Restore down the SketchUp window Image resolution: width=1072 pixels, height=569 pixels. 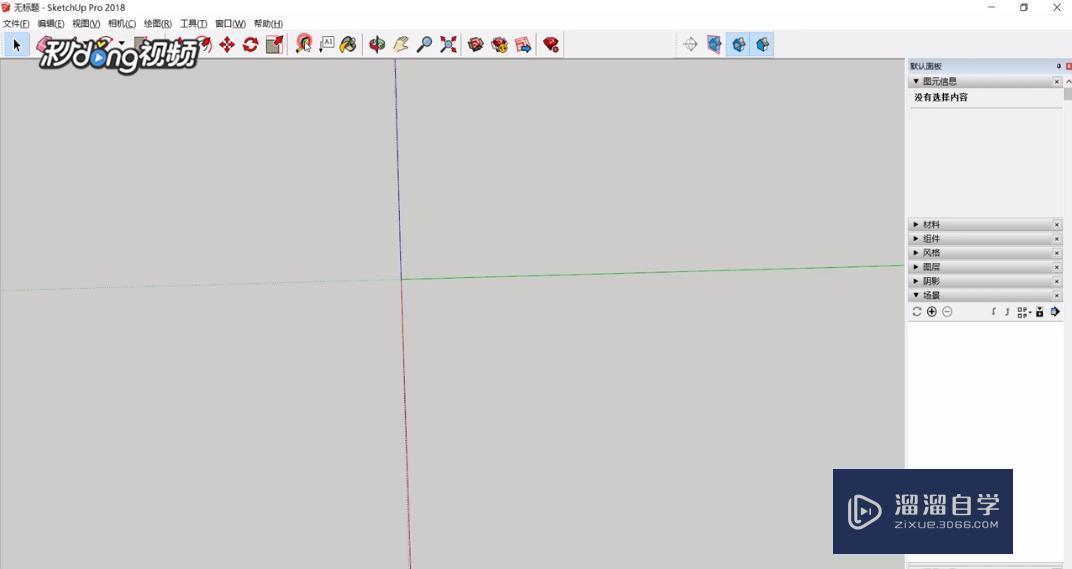[x=1023, y=8]
